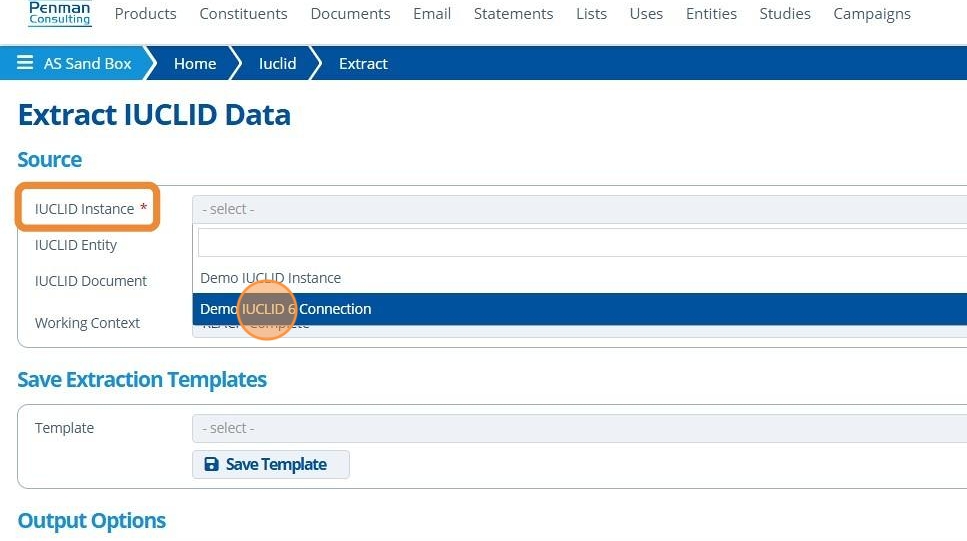Navigate to Iuclid breadcrumb
Viewport: 967px width, 541px height.
pos(278,64)
